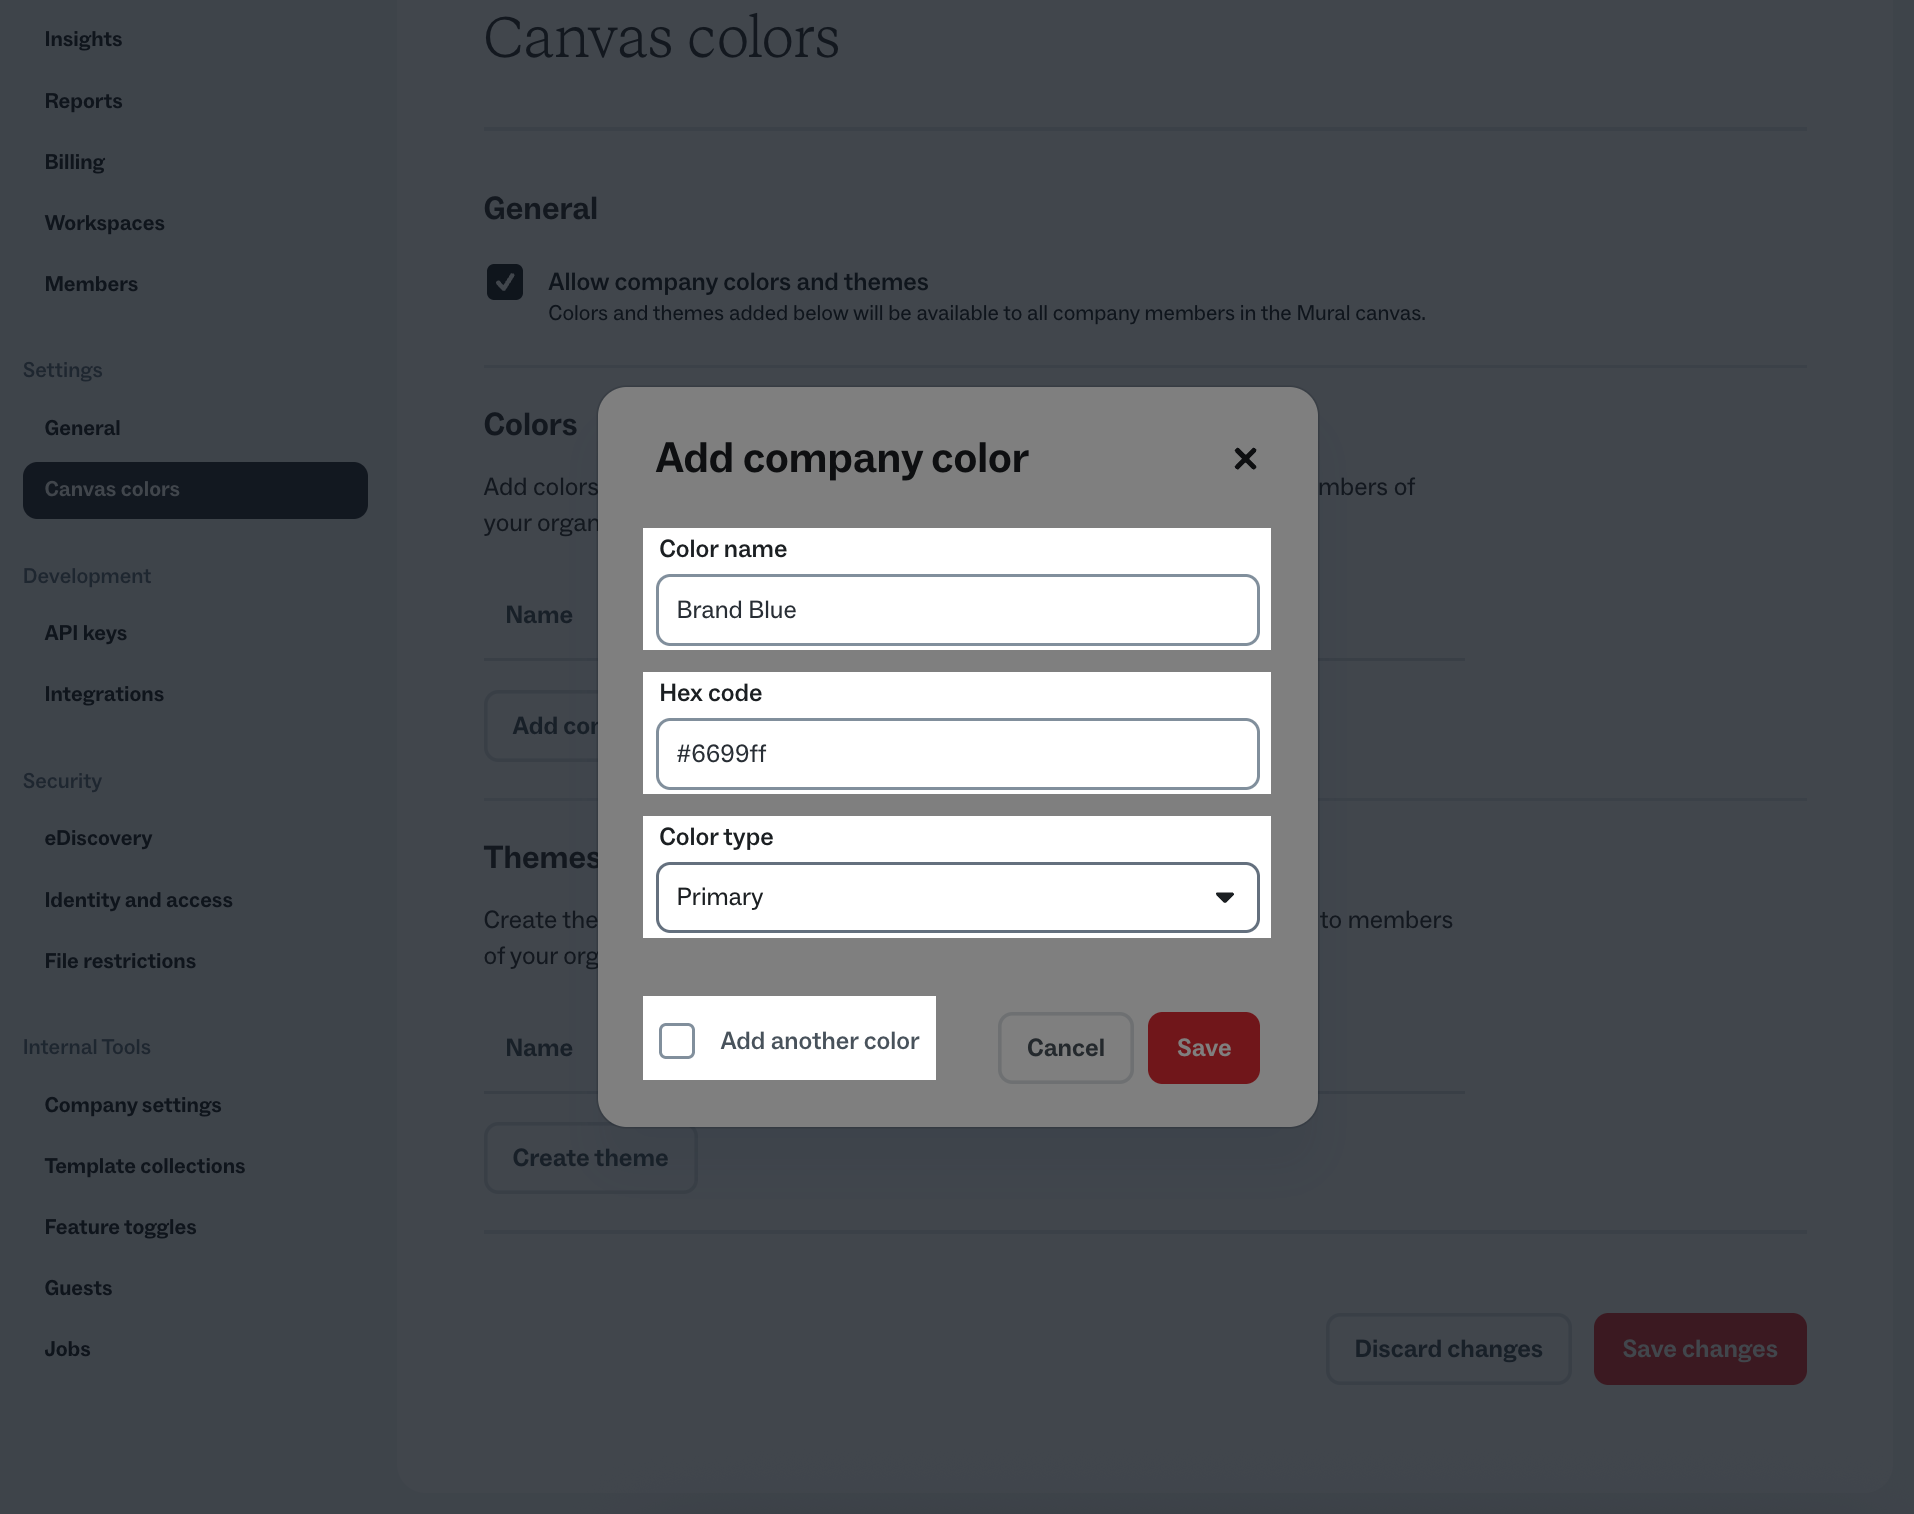Open Members in the sidebar
1914x1514 pixels.
[91, 284]
